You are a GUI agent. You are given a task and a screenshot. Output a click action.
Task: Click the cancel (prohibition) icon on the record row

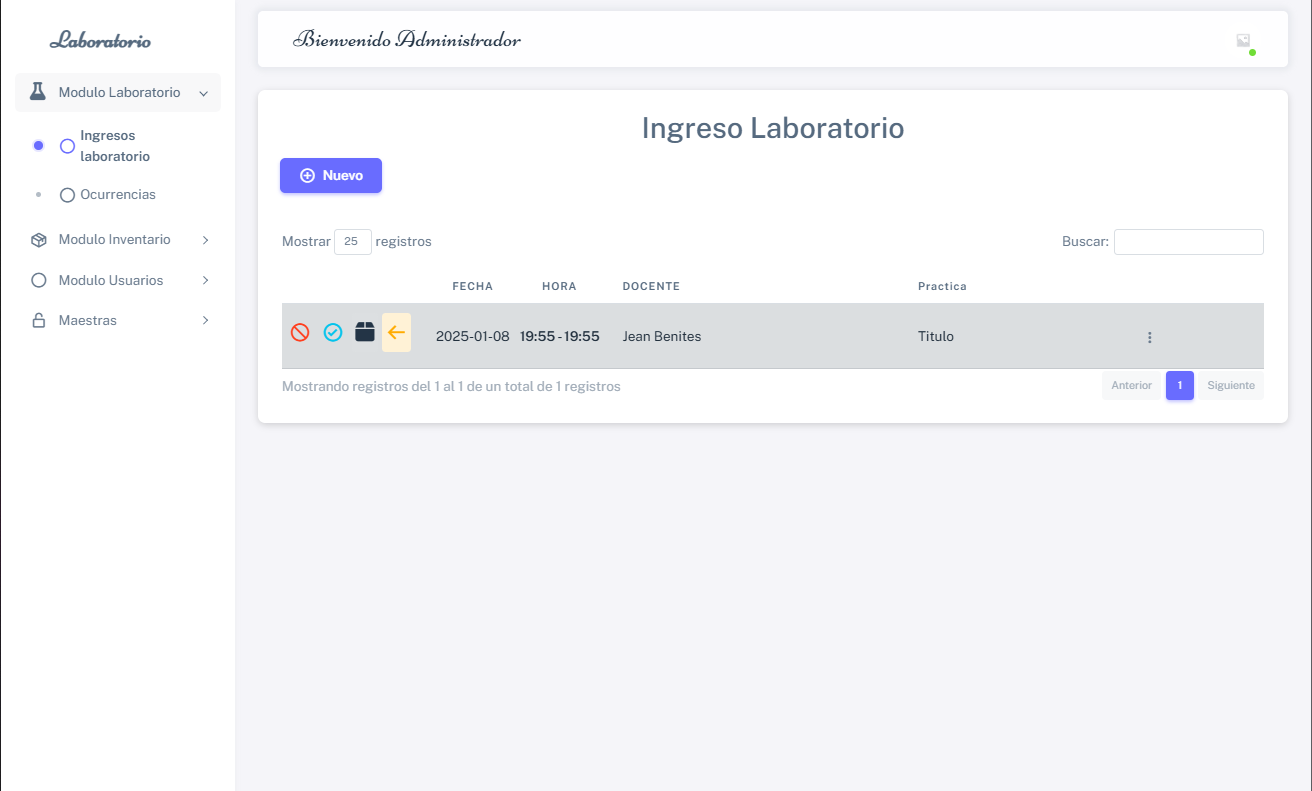(300, 332)
